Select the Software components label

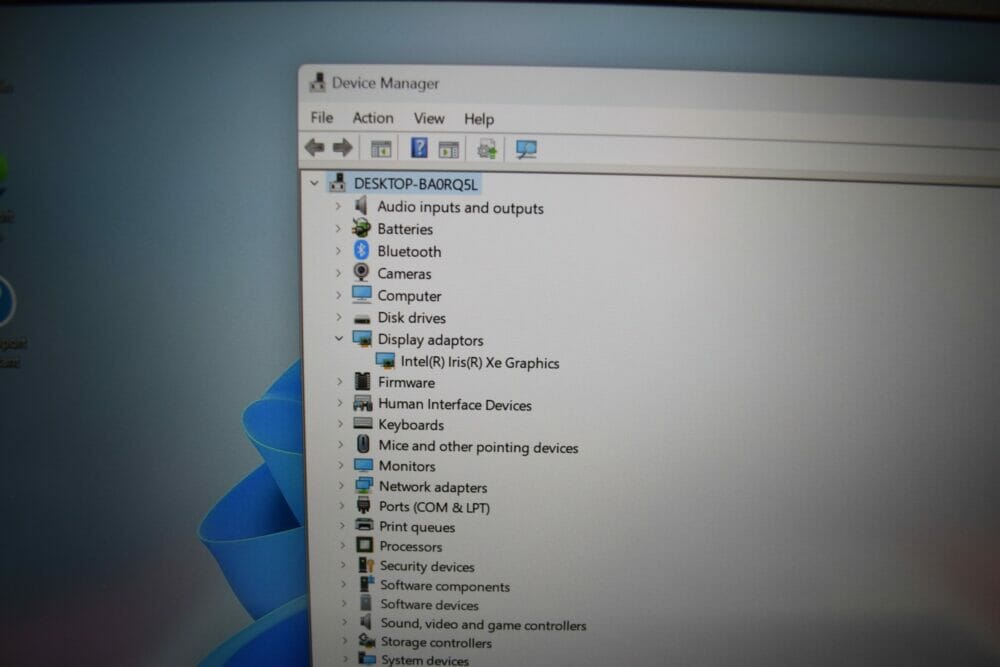pyautogui.click(x=445, y=586)
